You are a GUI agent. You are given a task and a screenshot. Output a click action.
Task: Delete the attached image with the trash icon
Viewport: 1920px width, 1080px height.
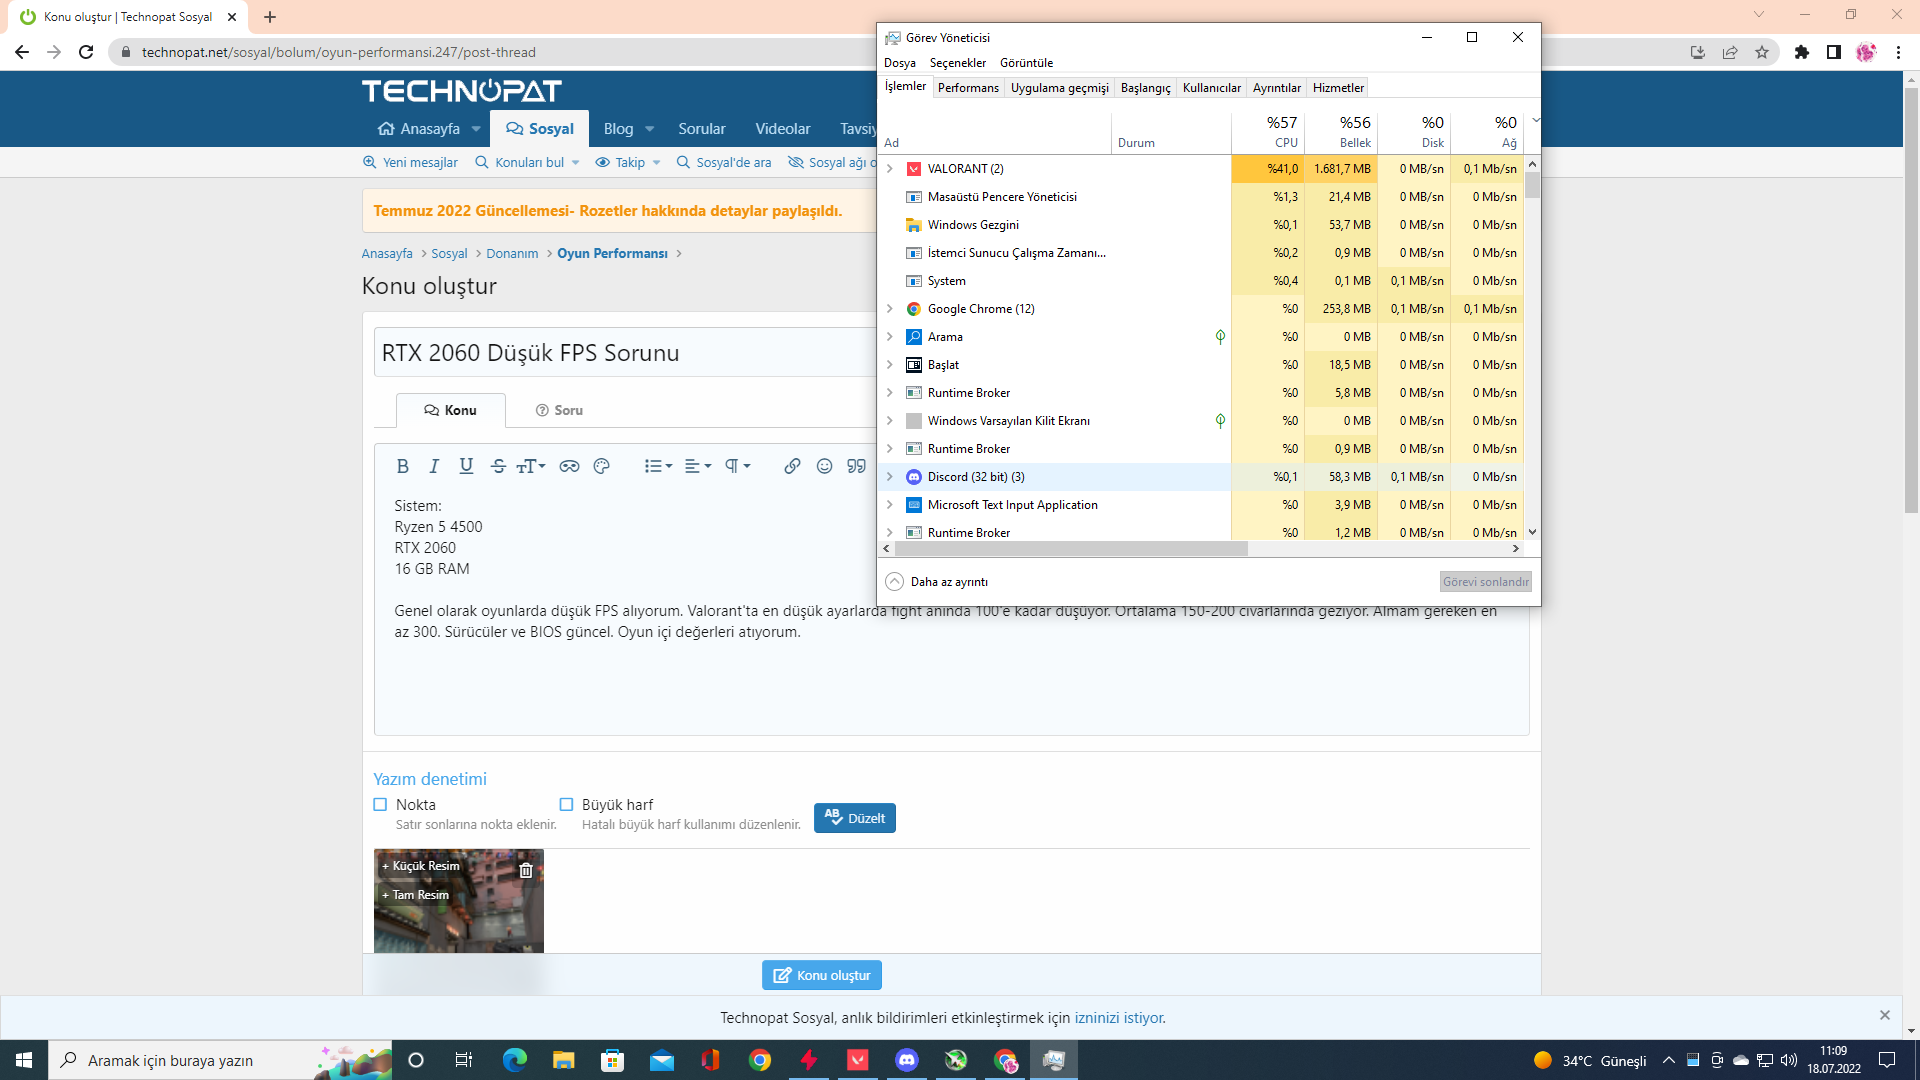coord(526,870)
